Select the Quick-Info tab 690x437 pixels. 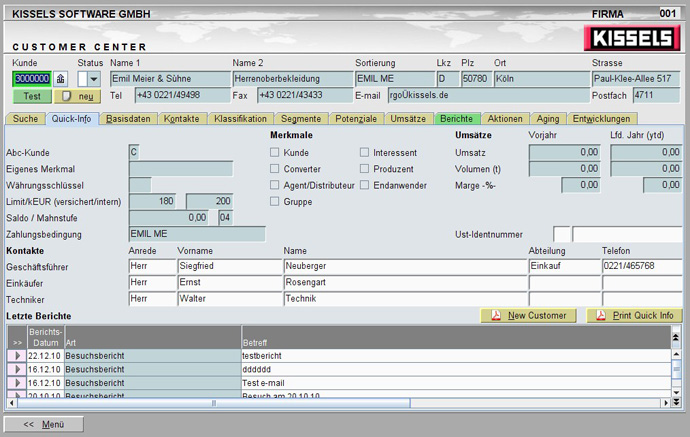point(71,119)
